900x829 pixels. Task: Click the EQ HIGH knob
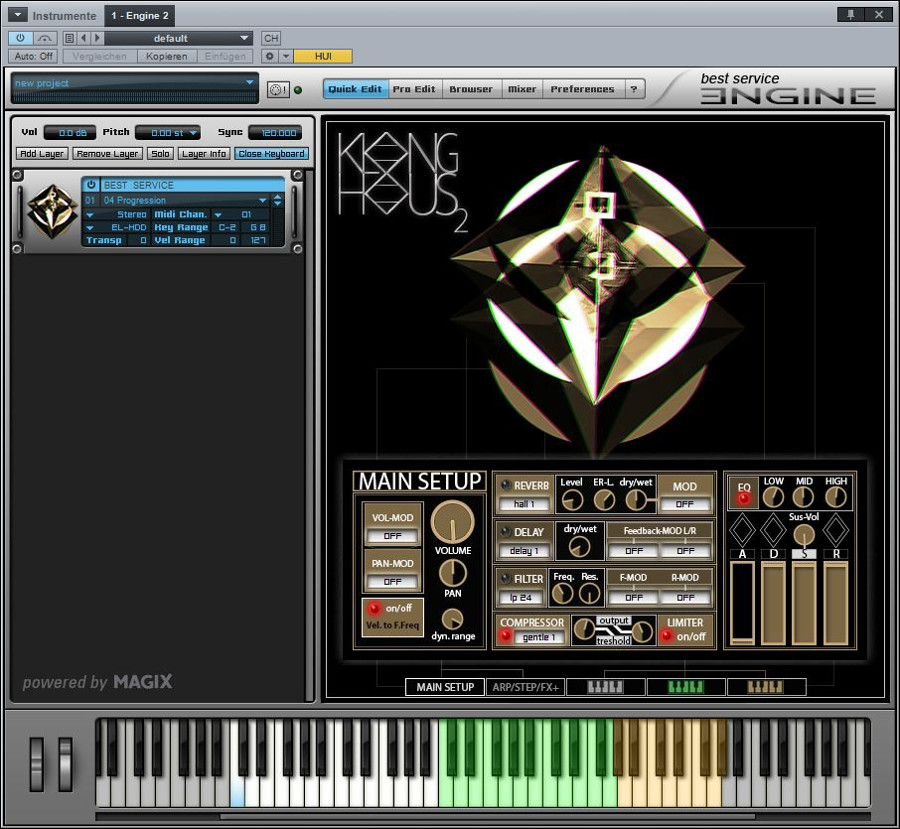click(x=835, y=497)
